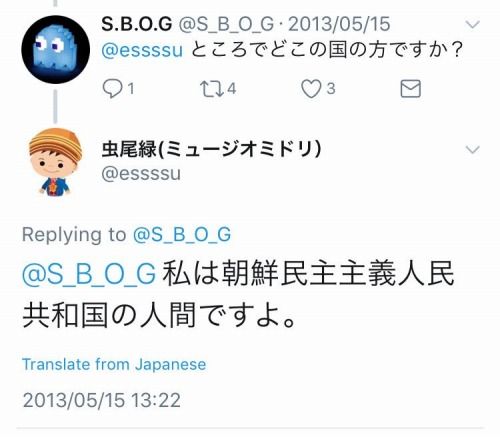Expand the chevron menu beside 虫尾緑's name
Image resolution: width=500 pixels, height=437 pixels.
click(x=472, y=150)
